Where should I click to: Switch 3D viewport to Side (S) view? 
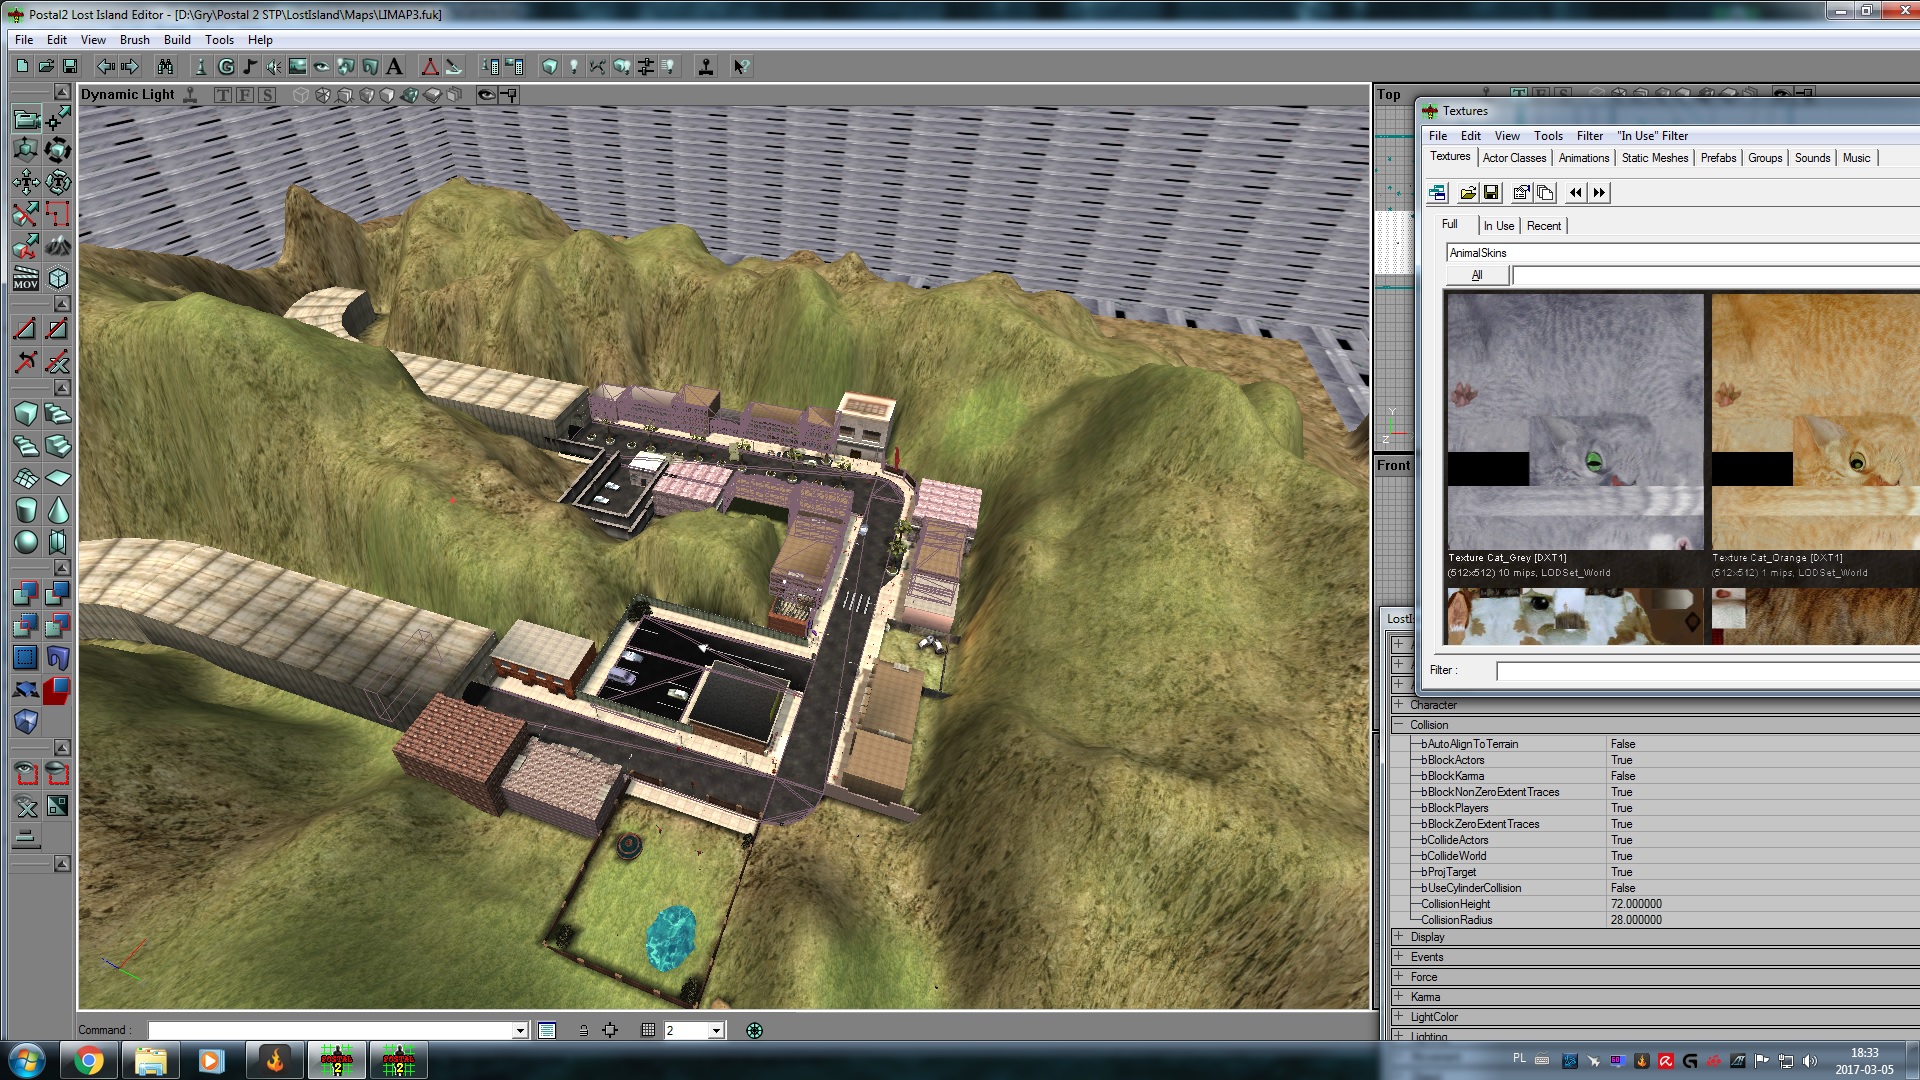point(266,95)
